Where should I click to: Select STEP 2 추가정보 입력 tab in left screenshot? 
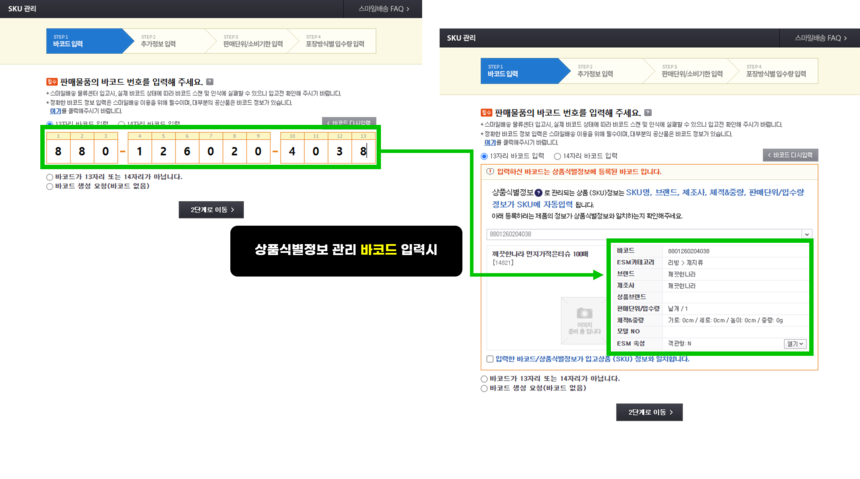coord(170,41)
